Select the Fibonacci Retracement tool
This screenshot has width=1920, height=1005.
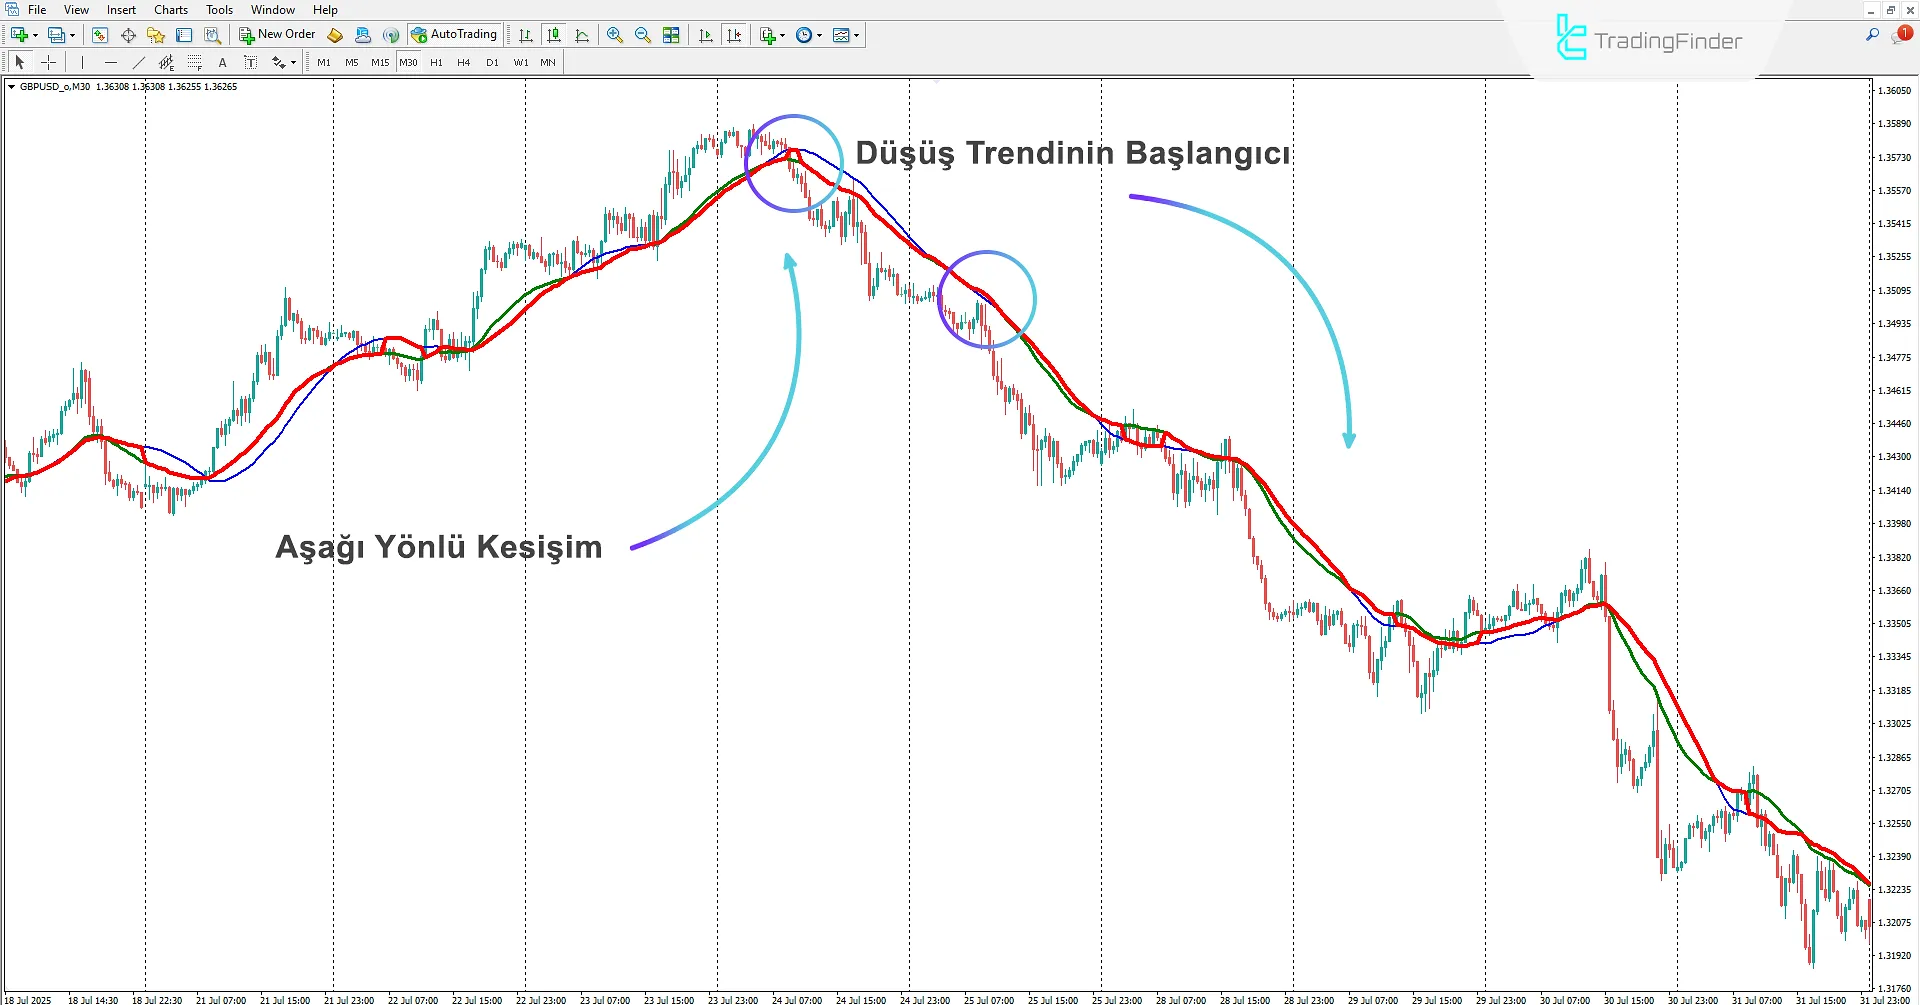[194, 61]
